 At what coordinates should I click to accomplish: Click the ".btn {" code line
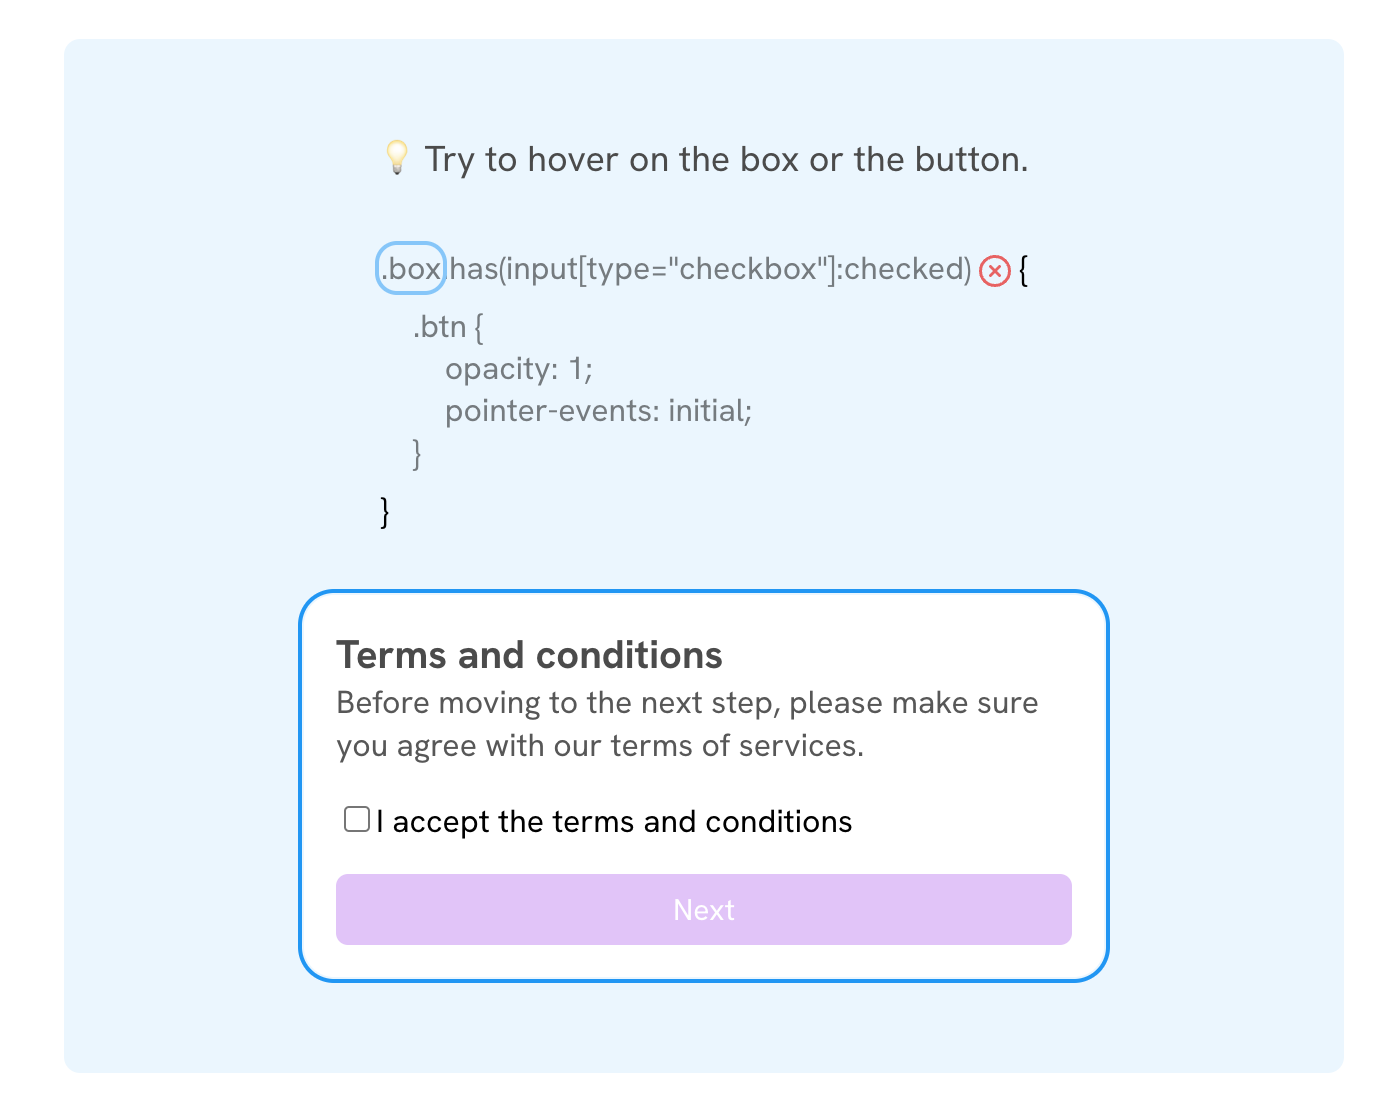click(448, 327)
